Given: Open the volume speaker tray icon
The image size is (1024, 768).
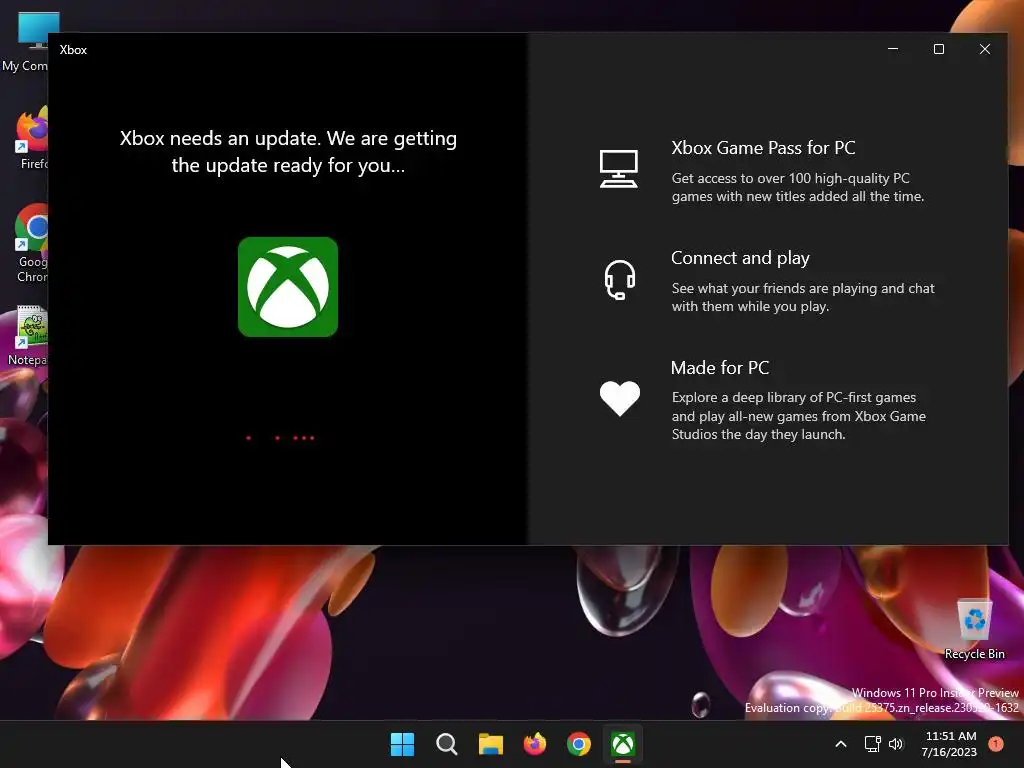Looking at the screenshot, I should [896, 744].
